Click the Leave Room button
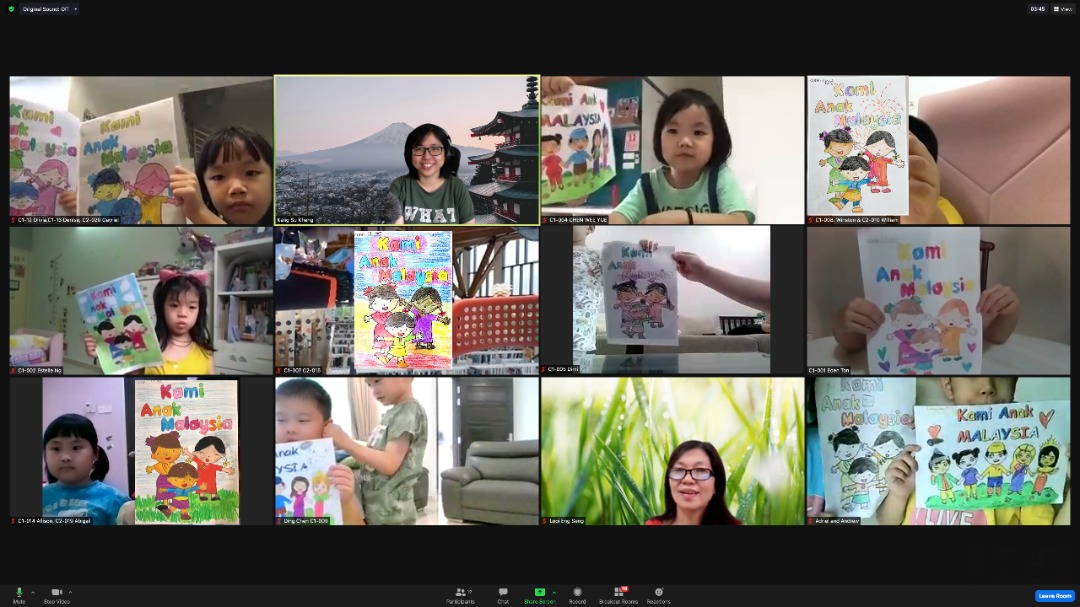Image resolution: width=1080 pixels, height=607 pixels. click(x=1054, y=595)
